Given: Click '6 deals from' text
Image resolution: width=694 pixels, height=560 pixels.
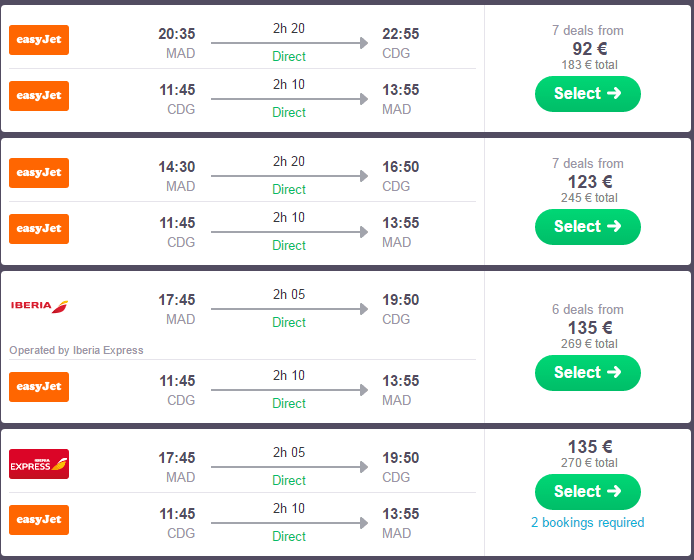Looking at the screenshot, I should pyautogui.click(x=588, y=309).
